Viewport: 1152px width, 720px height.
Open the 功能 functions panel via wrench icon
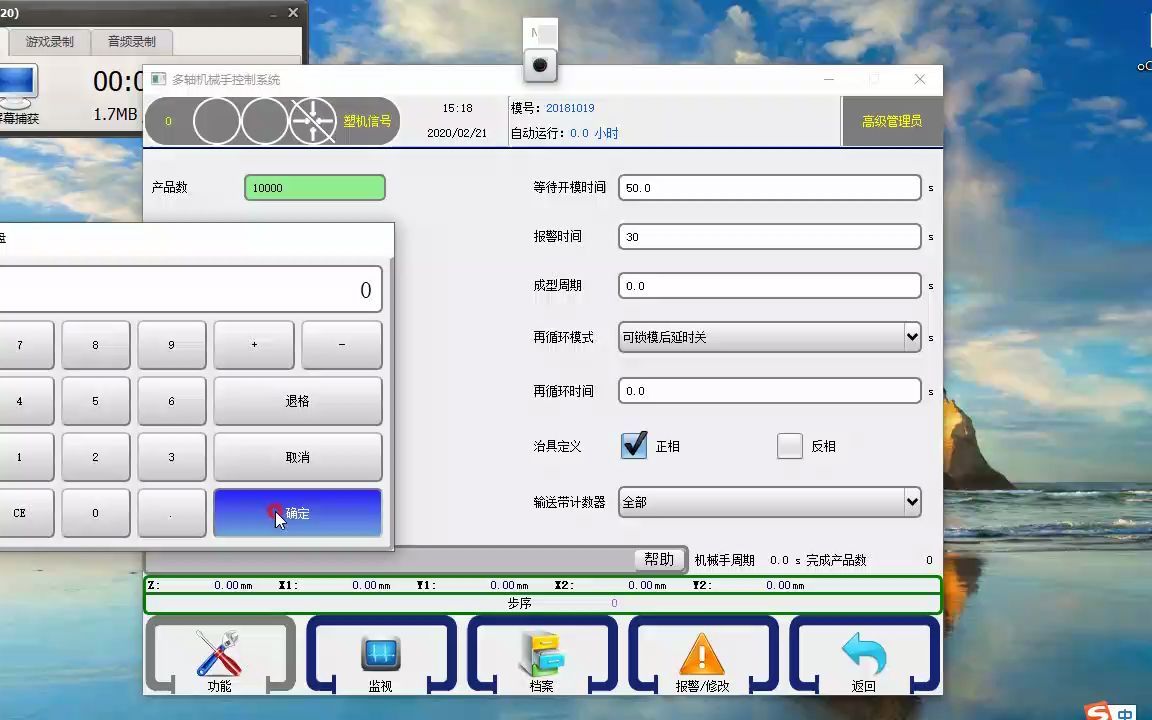pos(219,655)
